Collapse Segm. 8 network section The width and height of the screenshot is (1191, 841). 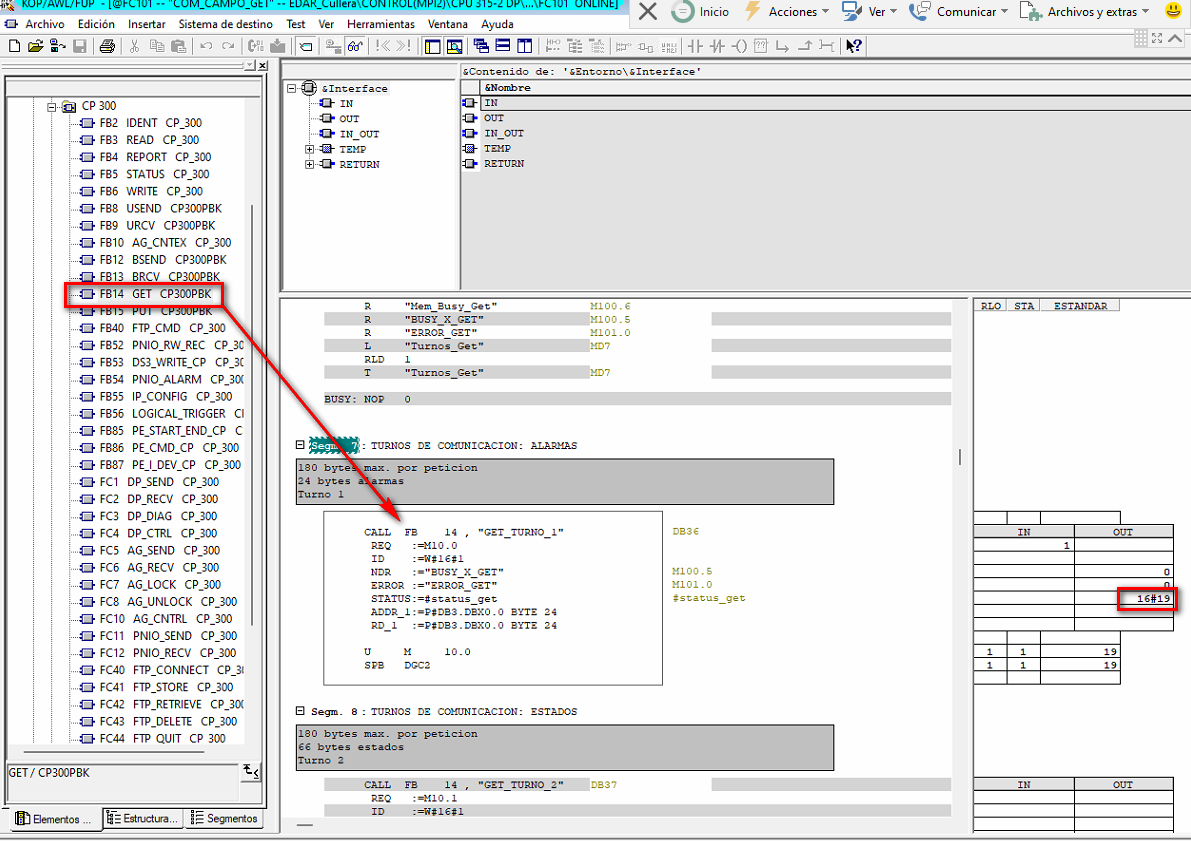coord(301,711)
